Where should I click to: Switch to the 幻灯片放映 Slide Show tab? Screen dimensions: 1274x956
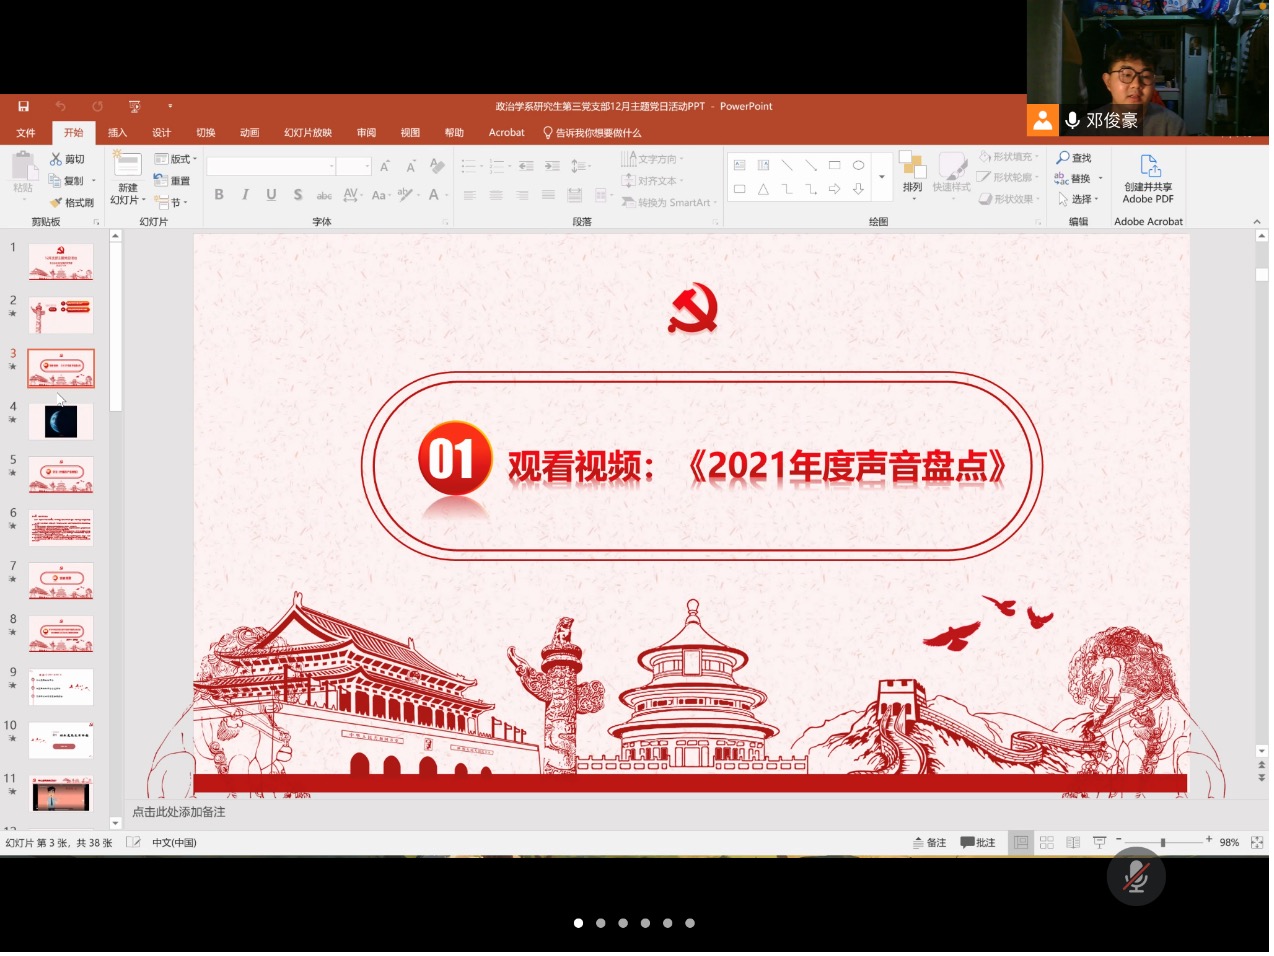[x=308, y=133]
